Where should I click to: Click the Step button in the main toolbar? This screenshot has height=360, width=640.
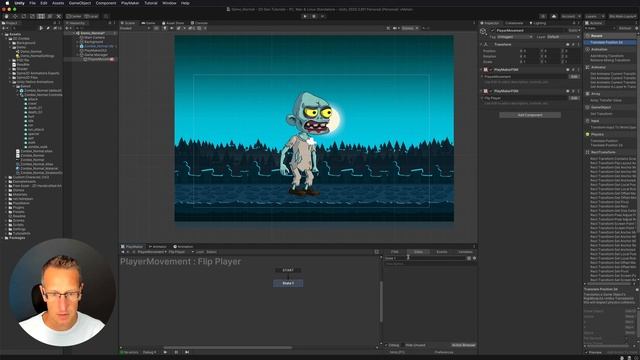click(322, 16)
